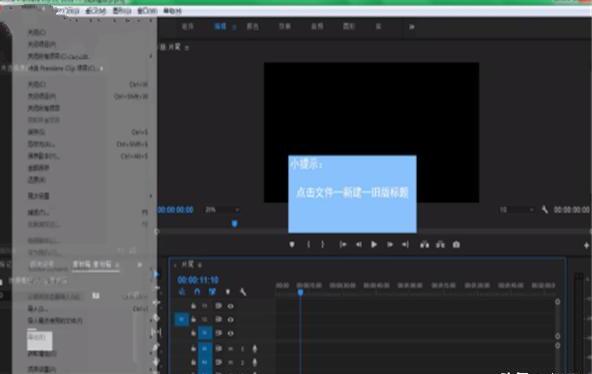The width and height of the screenshot is (592, 374).
Task: Export a frame with the camera icon
Action: (456, 245)
